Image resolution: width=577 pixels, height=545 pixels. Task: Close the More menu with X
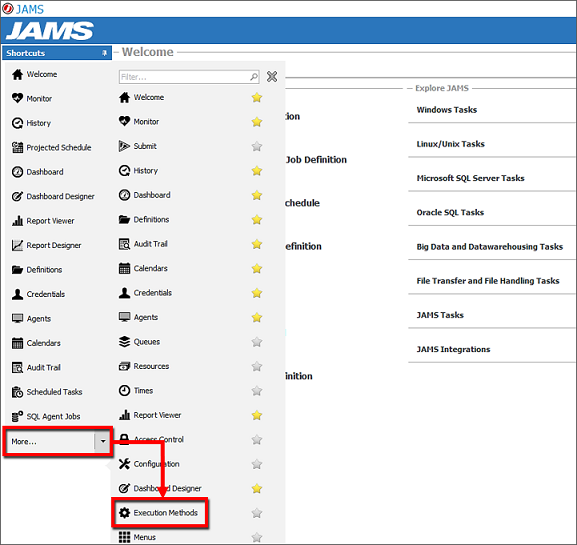pos(272,77)
